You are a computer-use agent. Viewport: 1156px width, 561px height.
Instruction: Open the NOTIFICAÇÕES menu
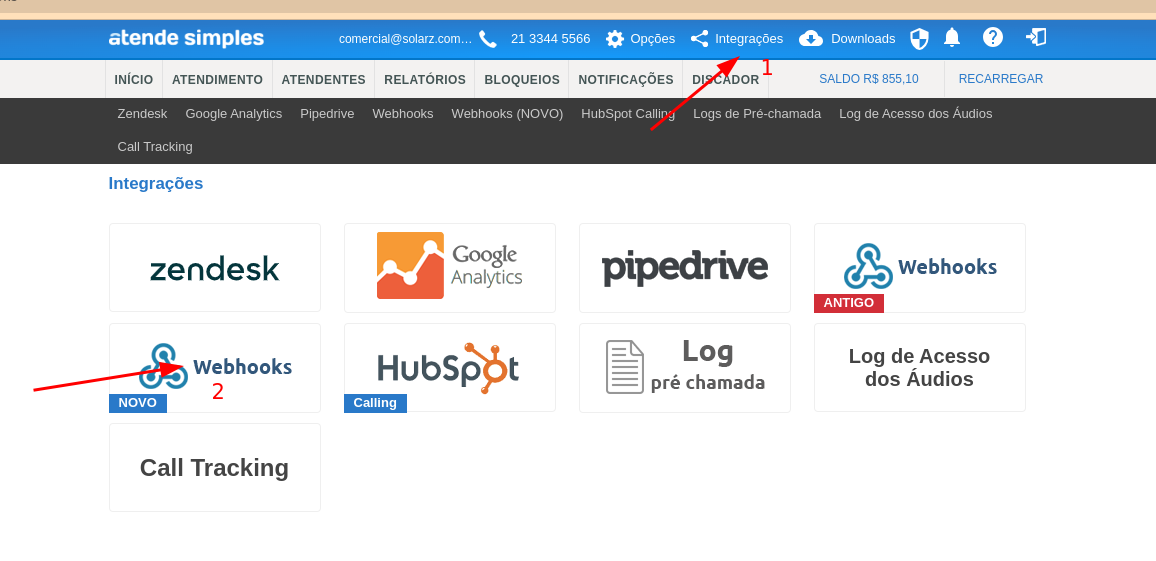click(626, 80)
